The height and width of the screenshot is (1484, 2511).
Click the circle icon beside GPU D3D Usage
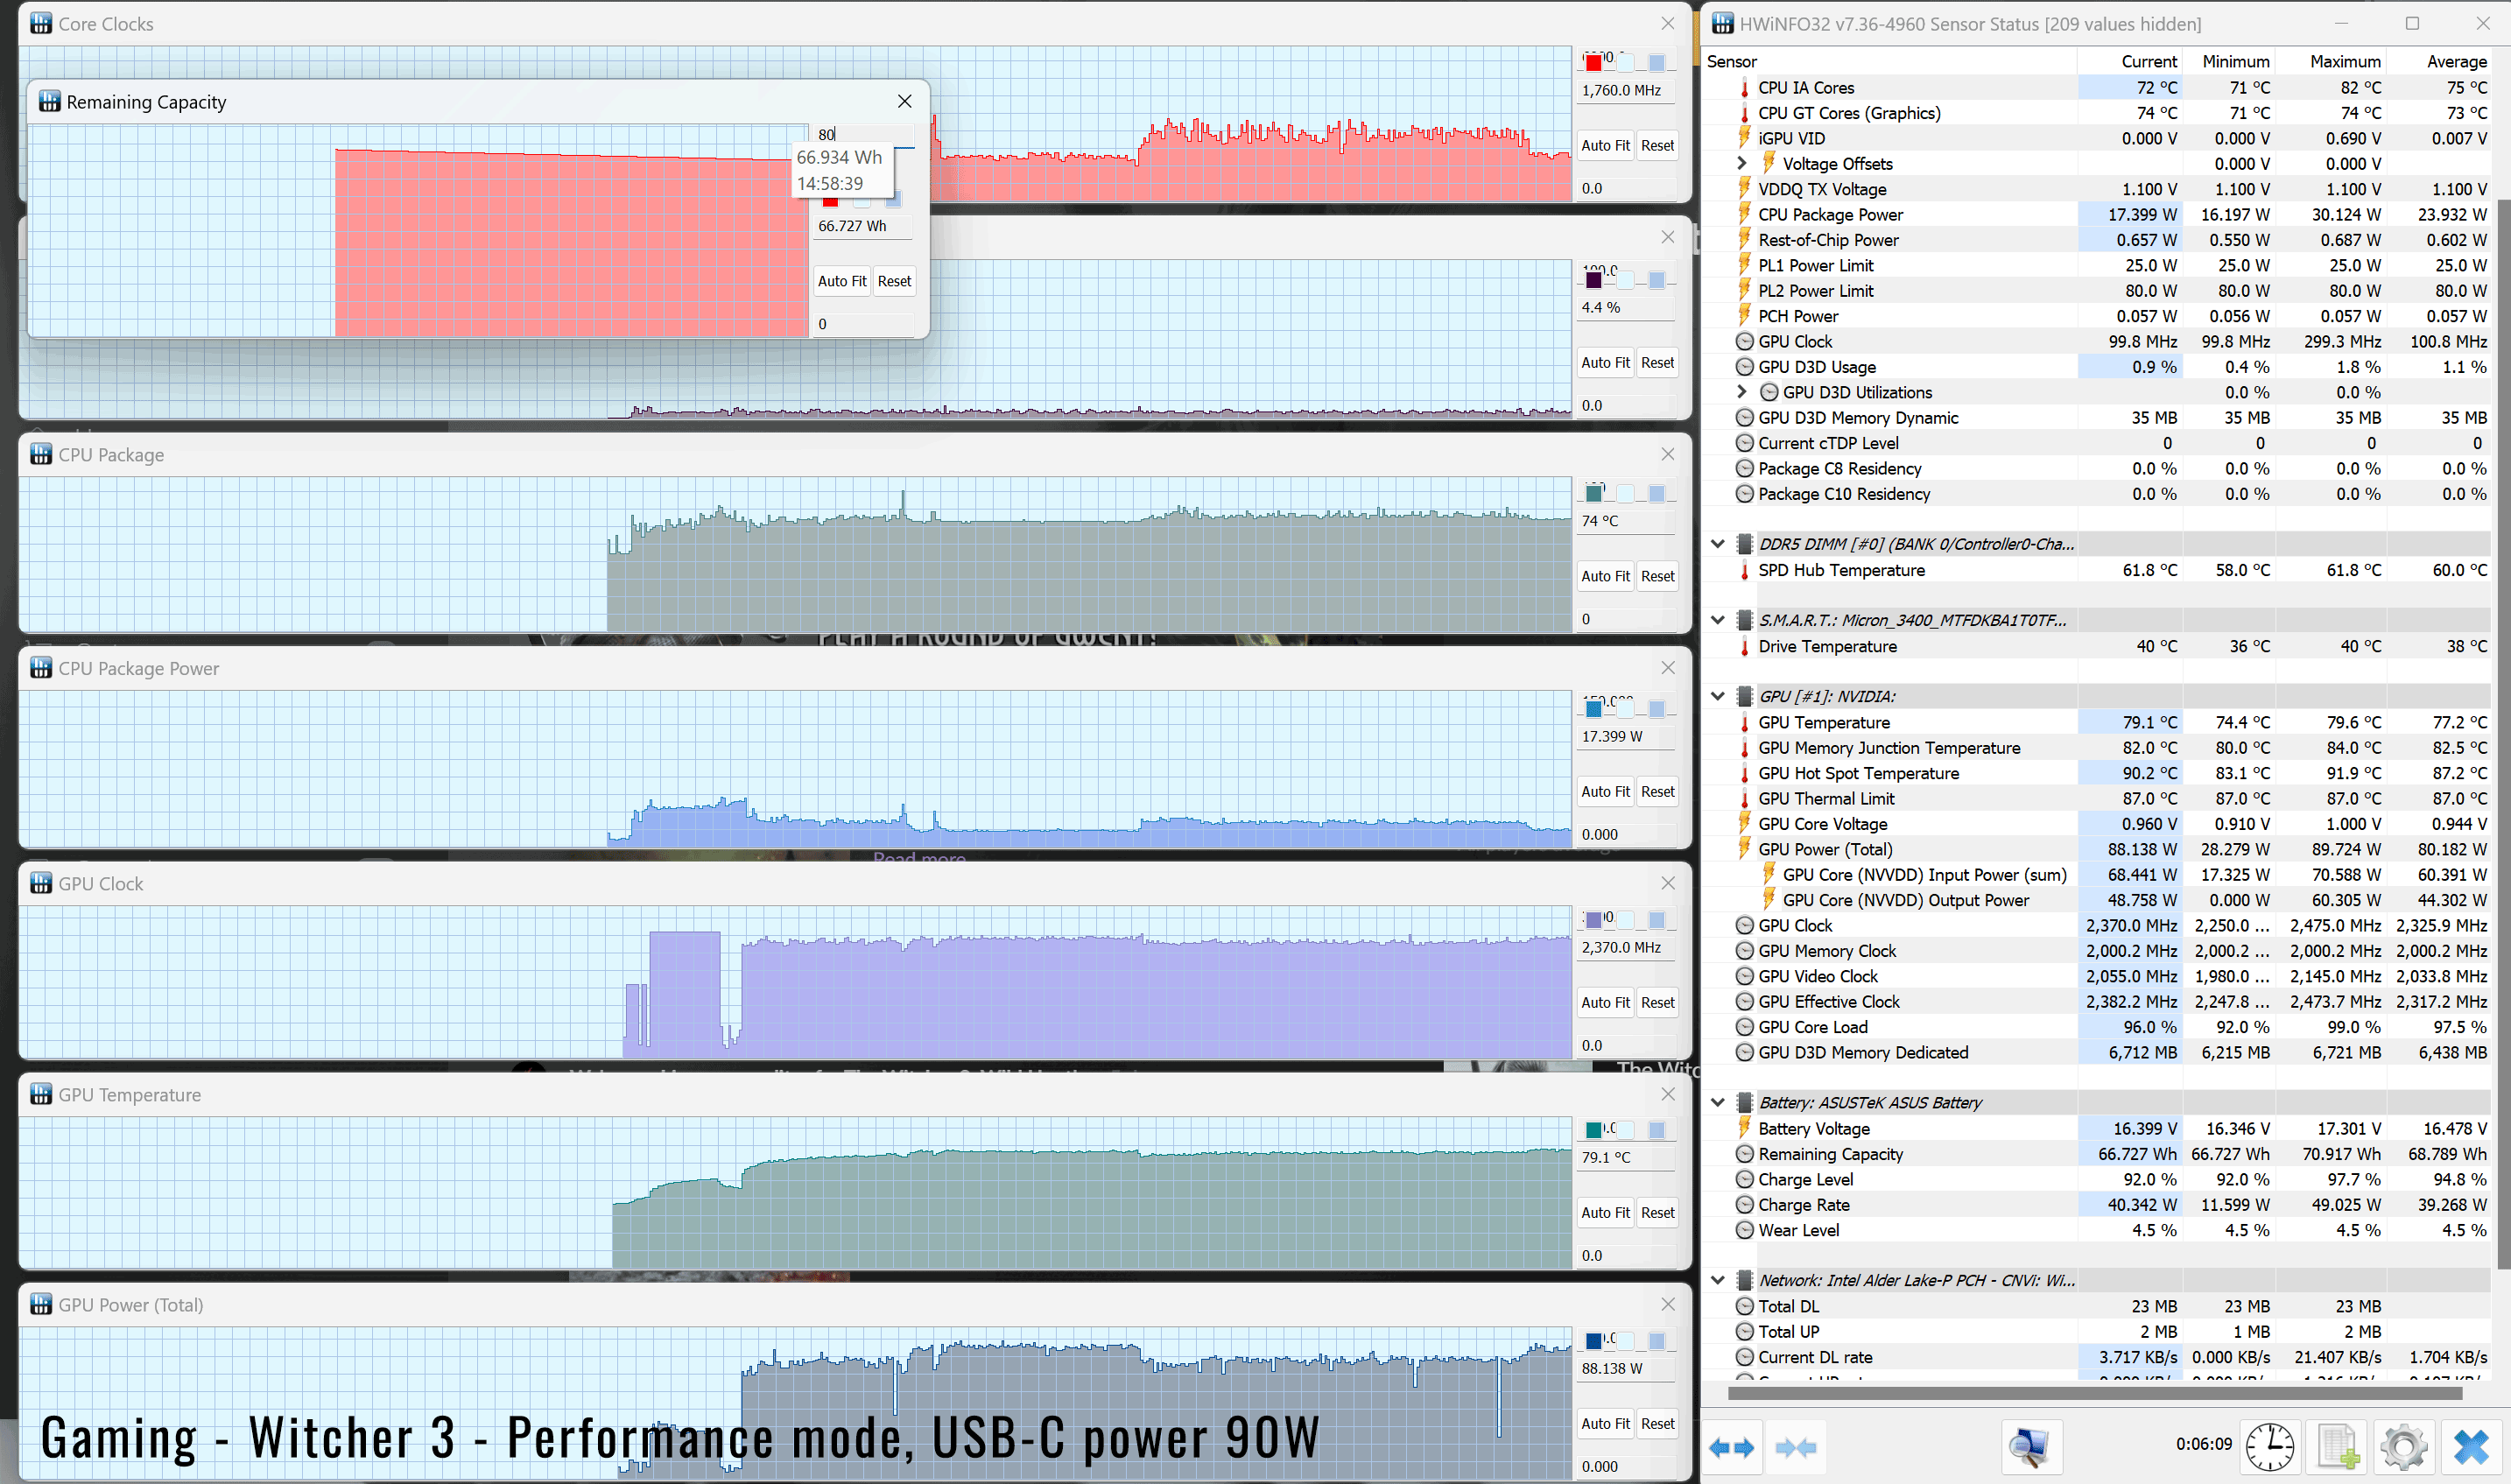pos(1744,367)
